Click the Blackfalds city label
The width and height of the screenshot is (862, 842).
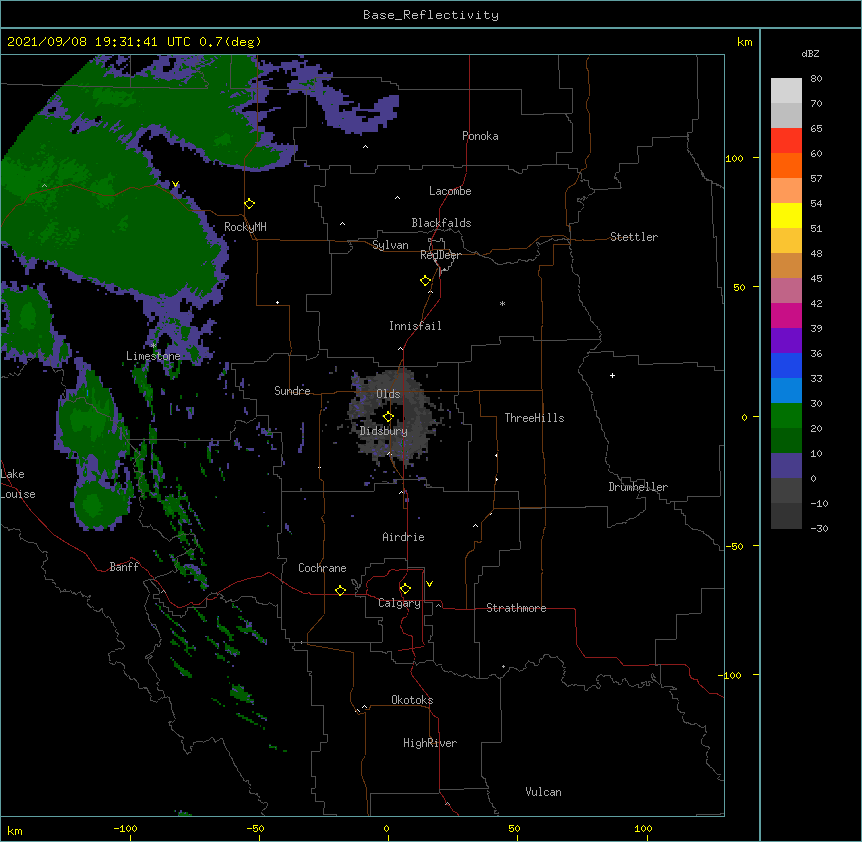pyautogui.click(x=441, y=223)
